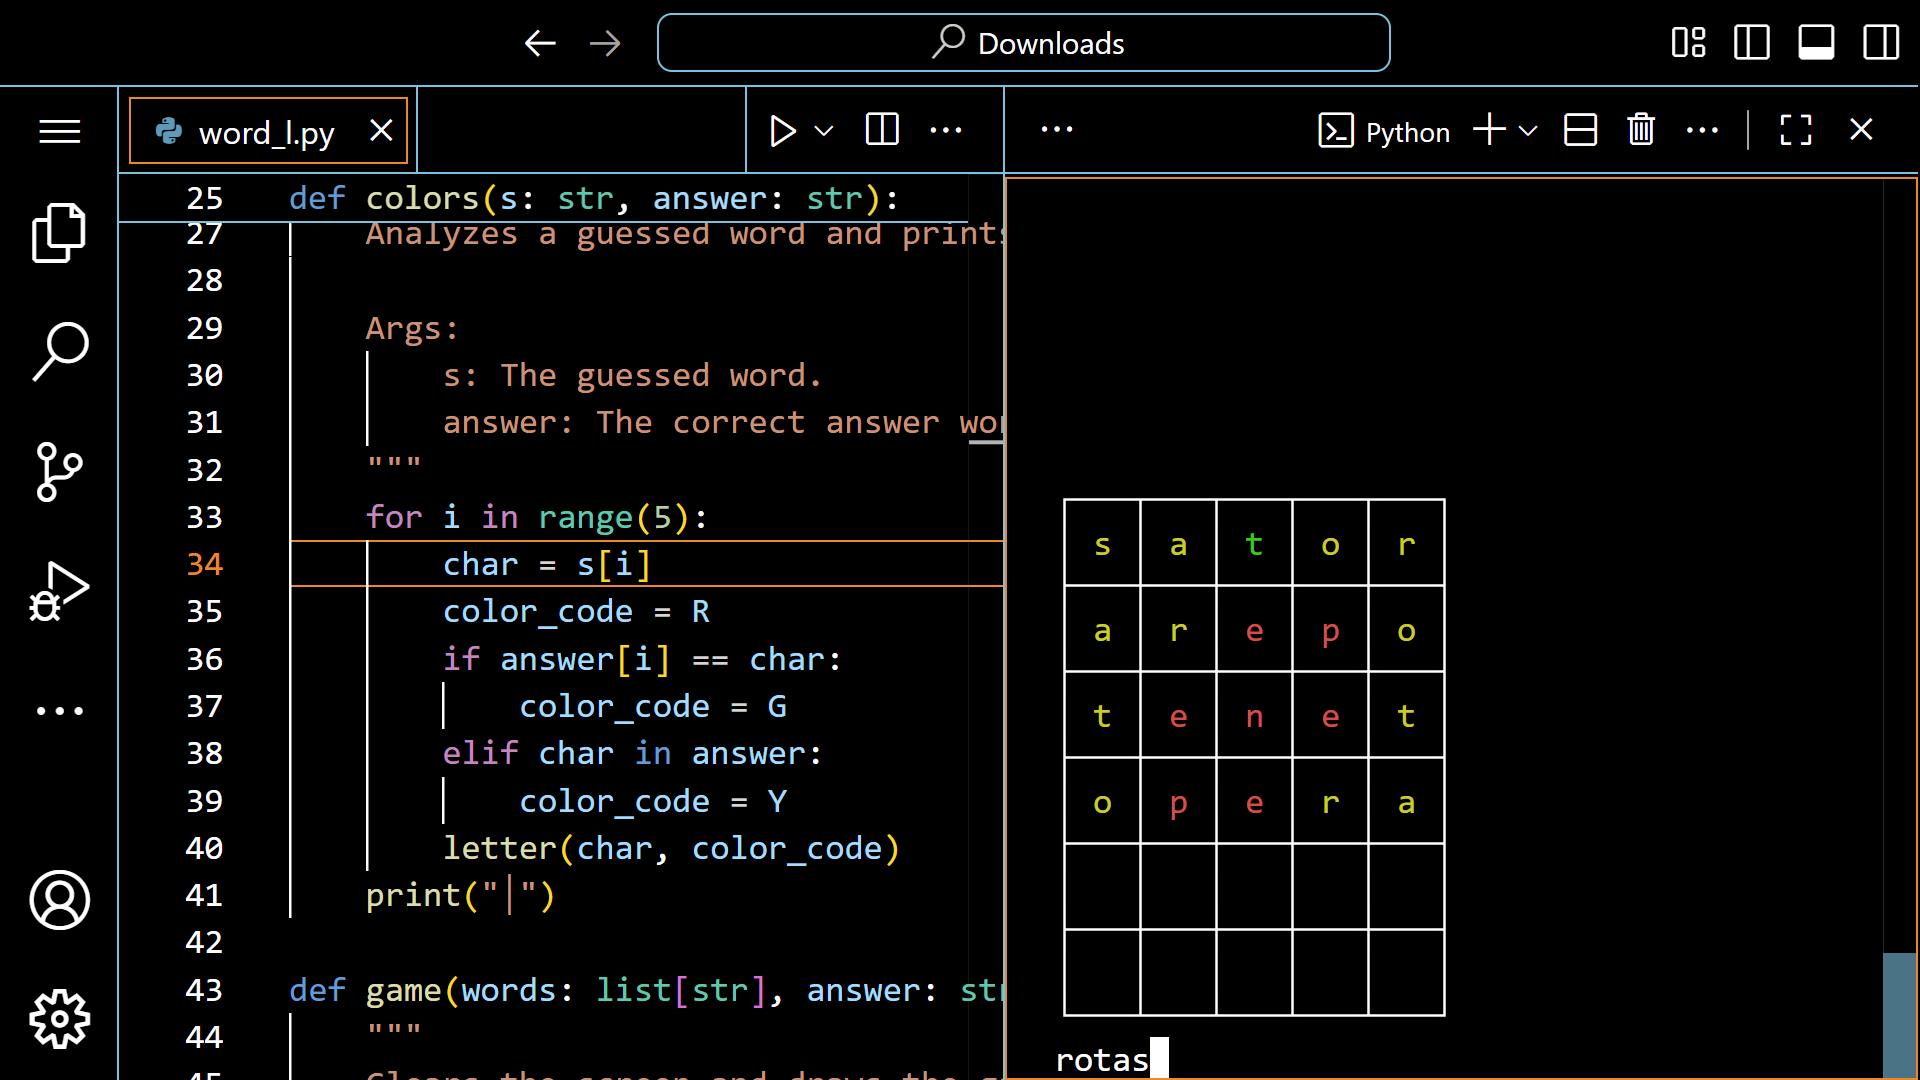Toggle the secondary side bar
The height and width of the screenshot is (1080, 1920).
tap(1881, 43)
